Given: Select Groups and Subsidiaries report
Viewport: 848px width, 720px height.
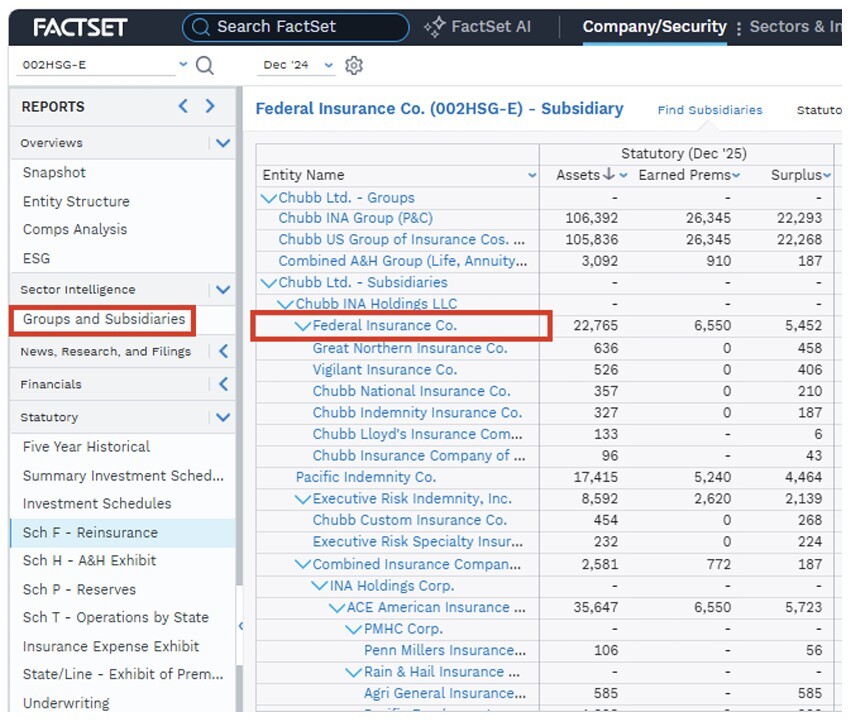Looking at the screenshot, I should tap(104, 319).
